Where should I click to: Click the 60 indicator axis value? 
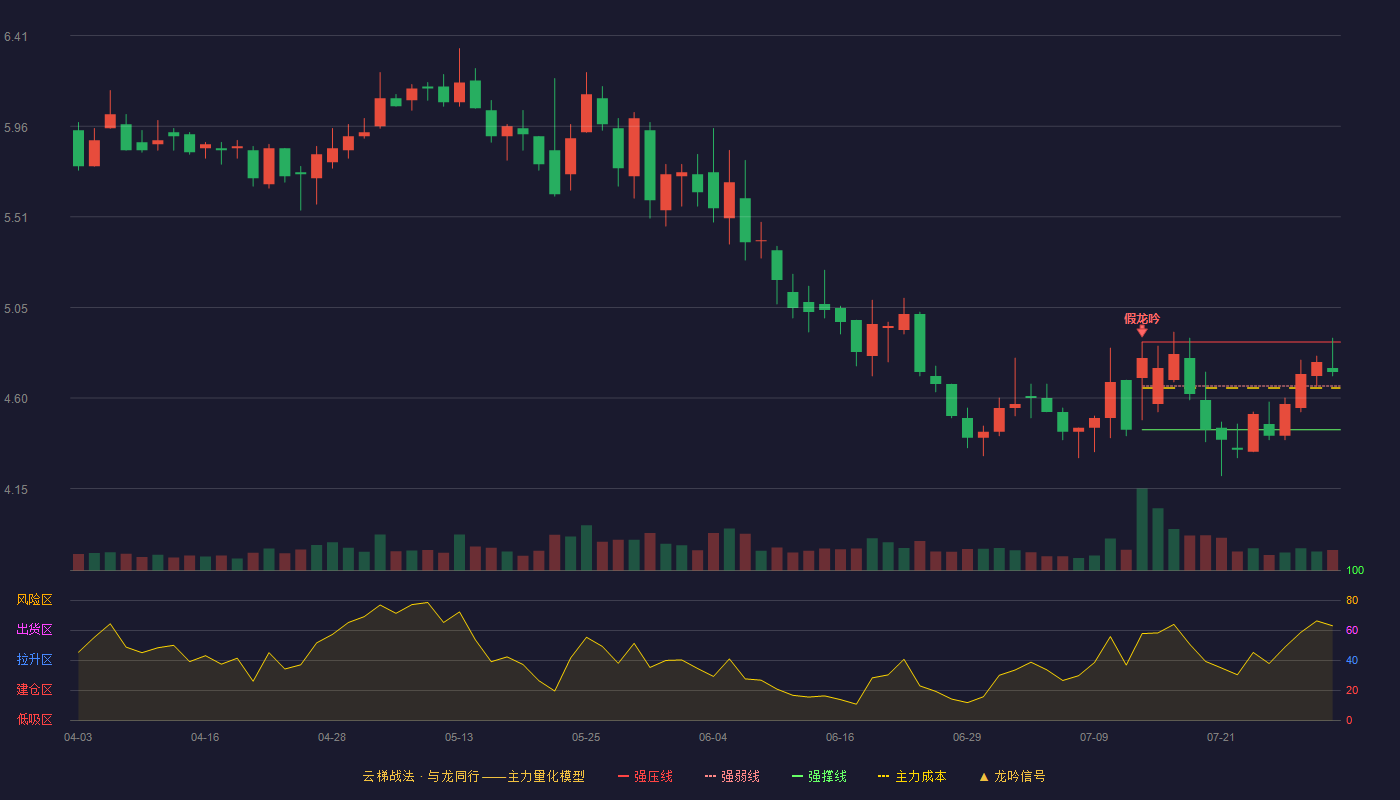coord(1352,630)
